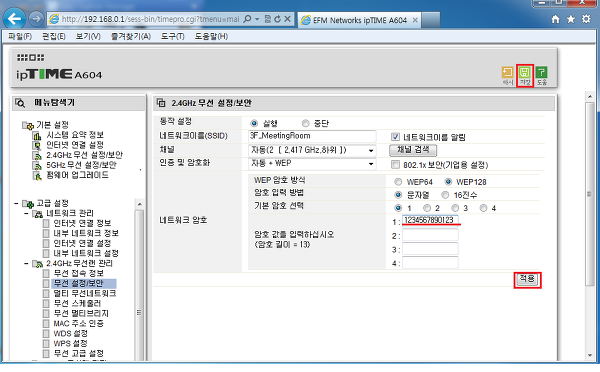Click the search magnifier in address bar

(247, 19)
